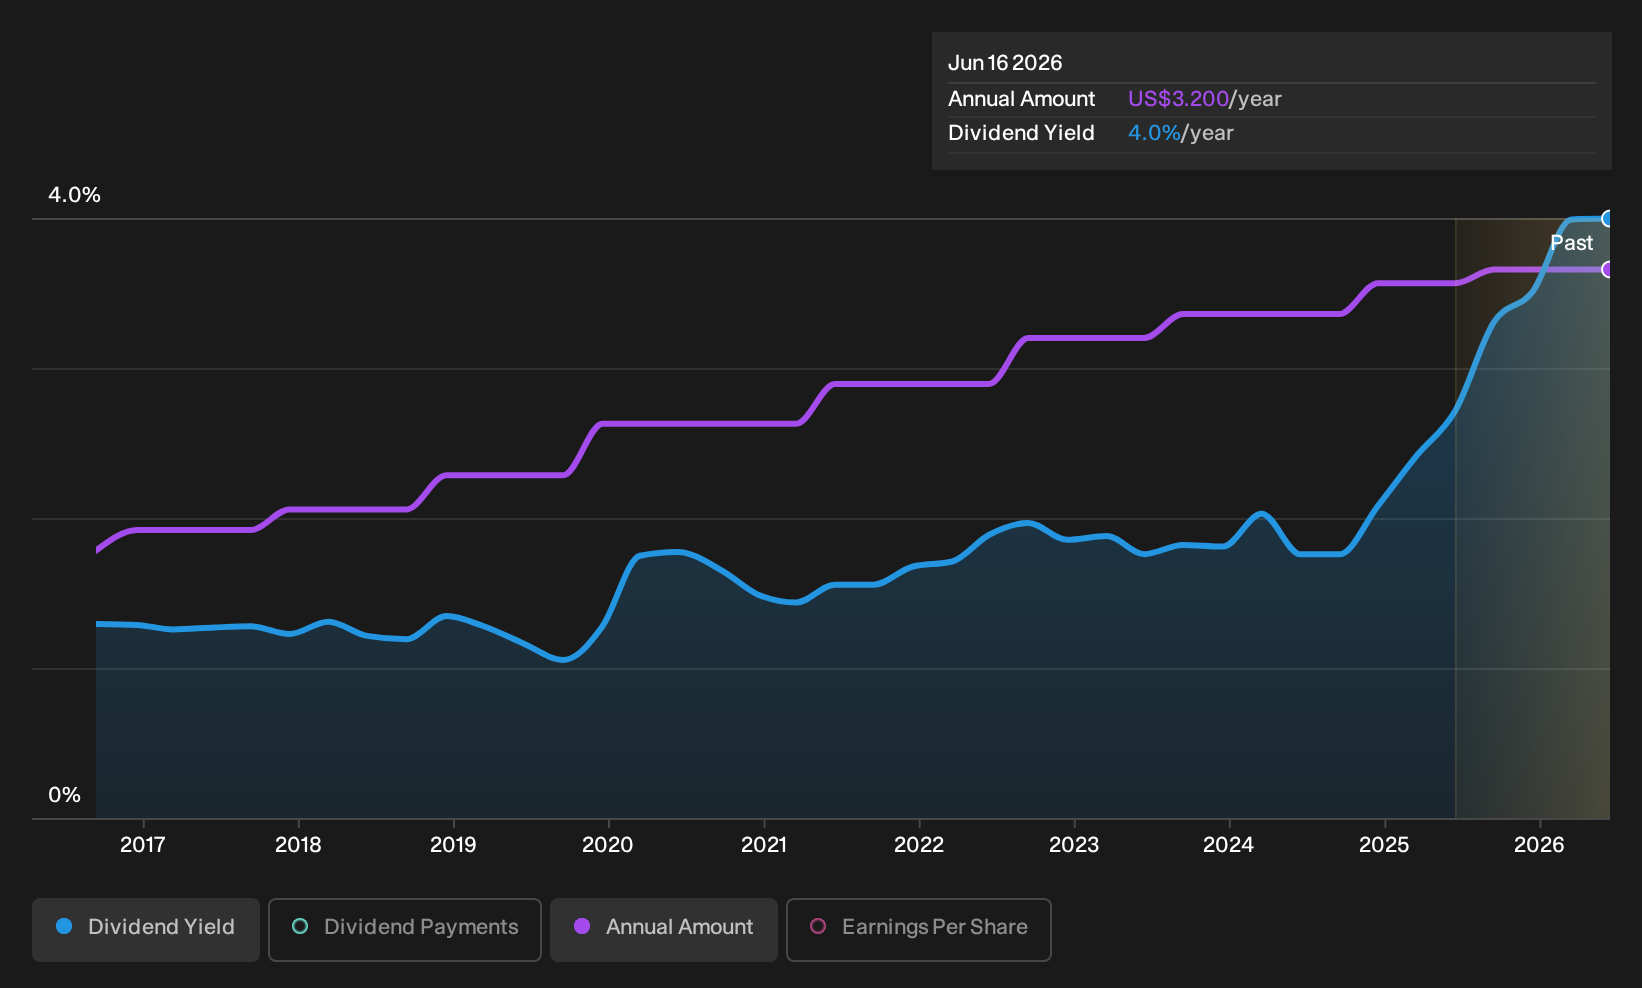Click the 4.0%/year tooltip value

pyautogui.click(x=1181, y=133)
